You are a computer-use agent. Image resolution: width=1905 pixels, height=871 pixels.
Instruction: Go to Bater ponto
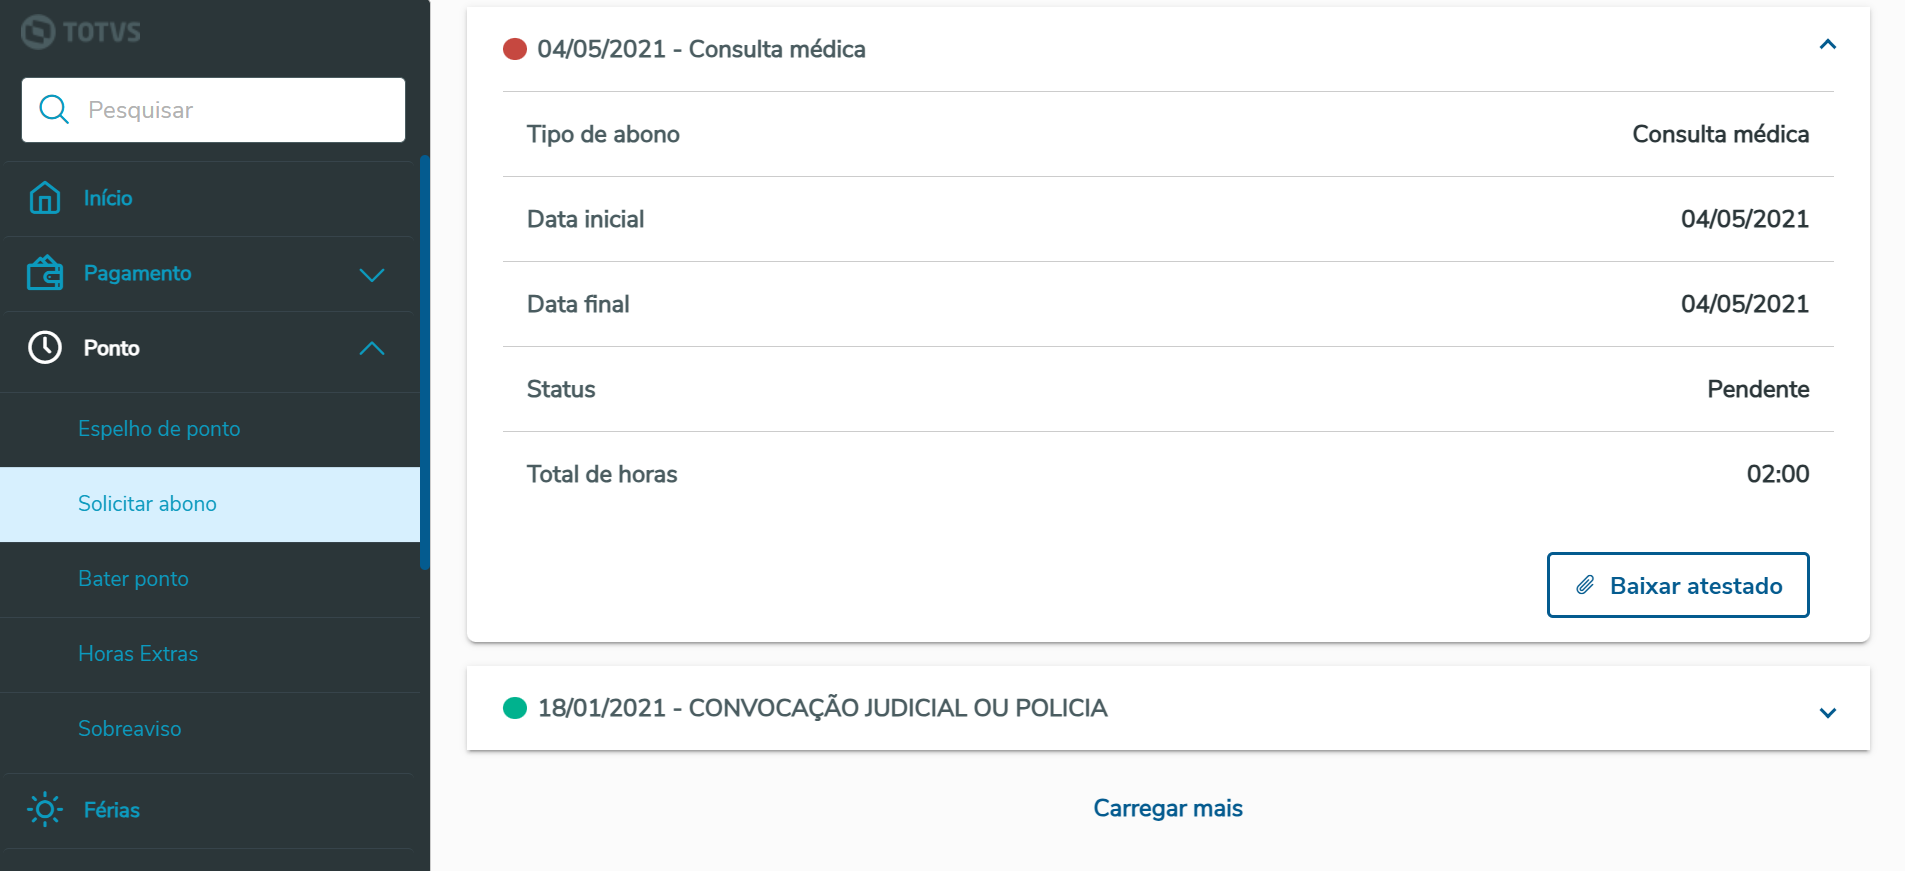tap(133, 579)
